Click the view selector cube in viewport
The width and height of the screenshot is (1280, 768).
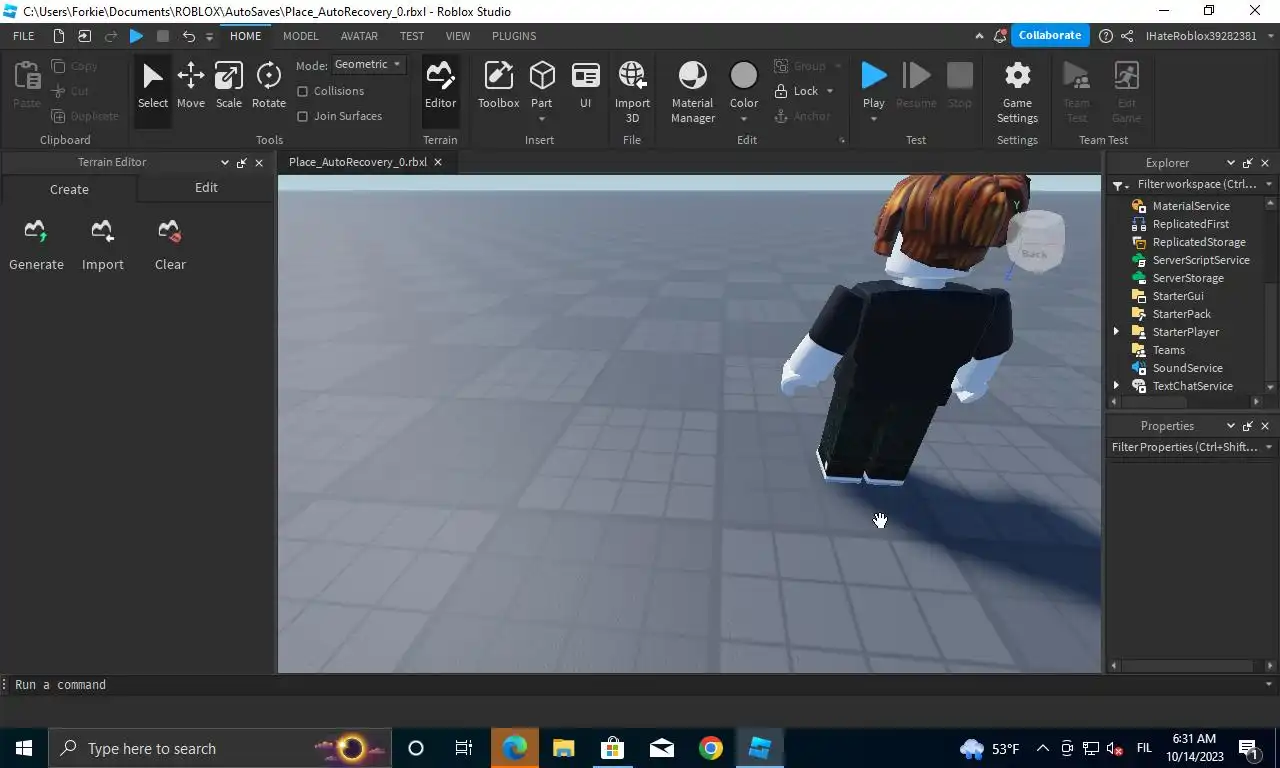[1035, 243]
